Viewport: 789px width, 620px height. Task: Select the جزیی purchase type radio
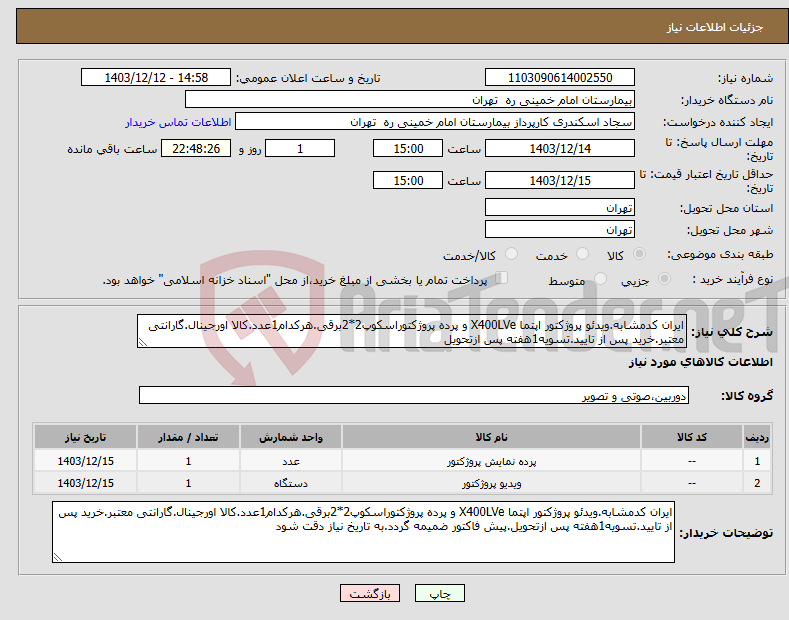point(664,278)
